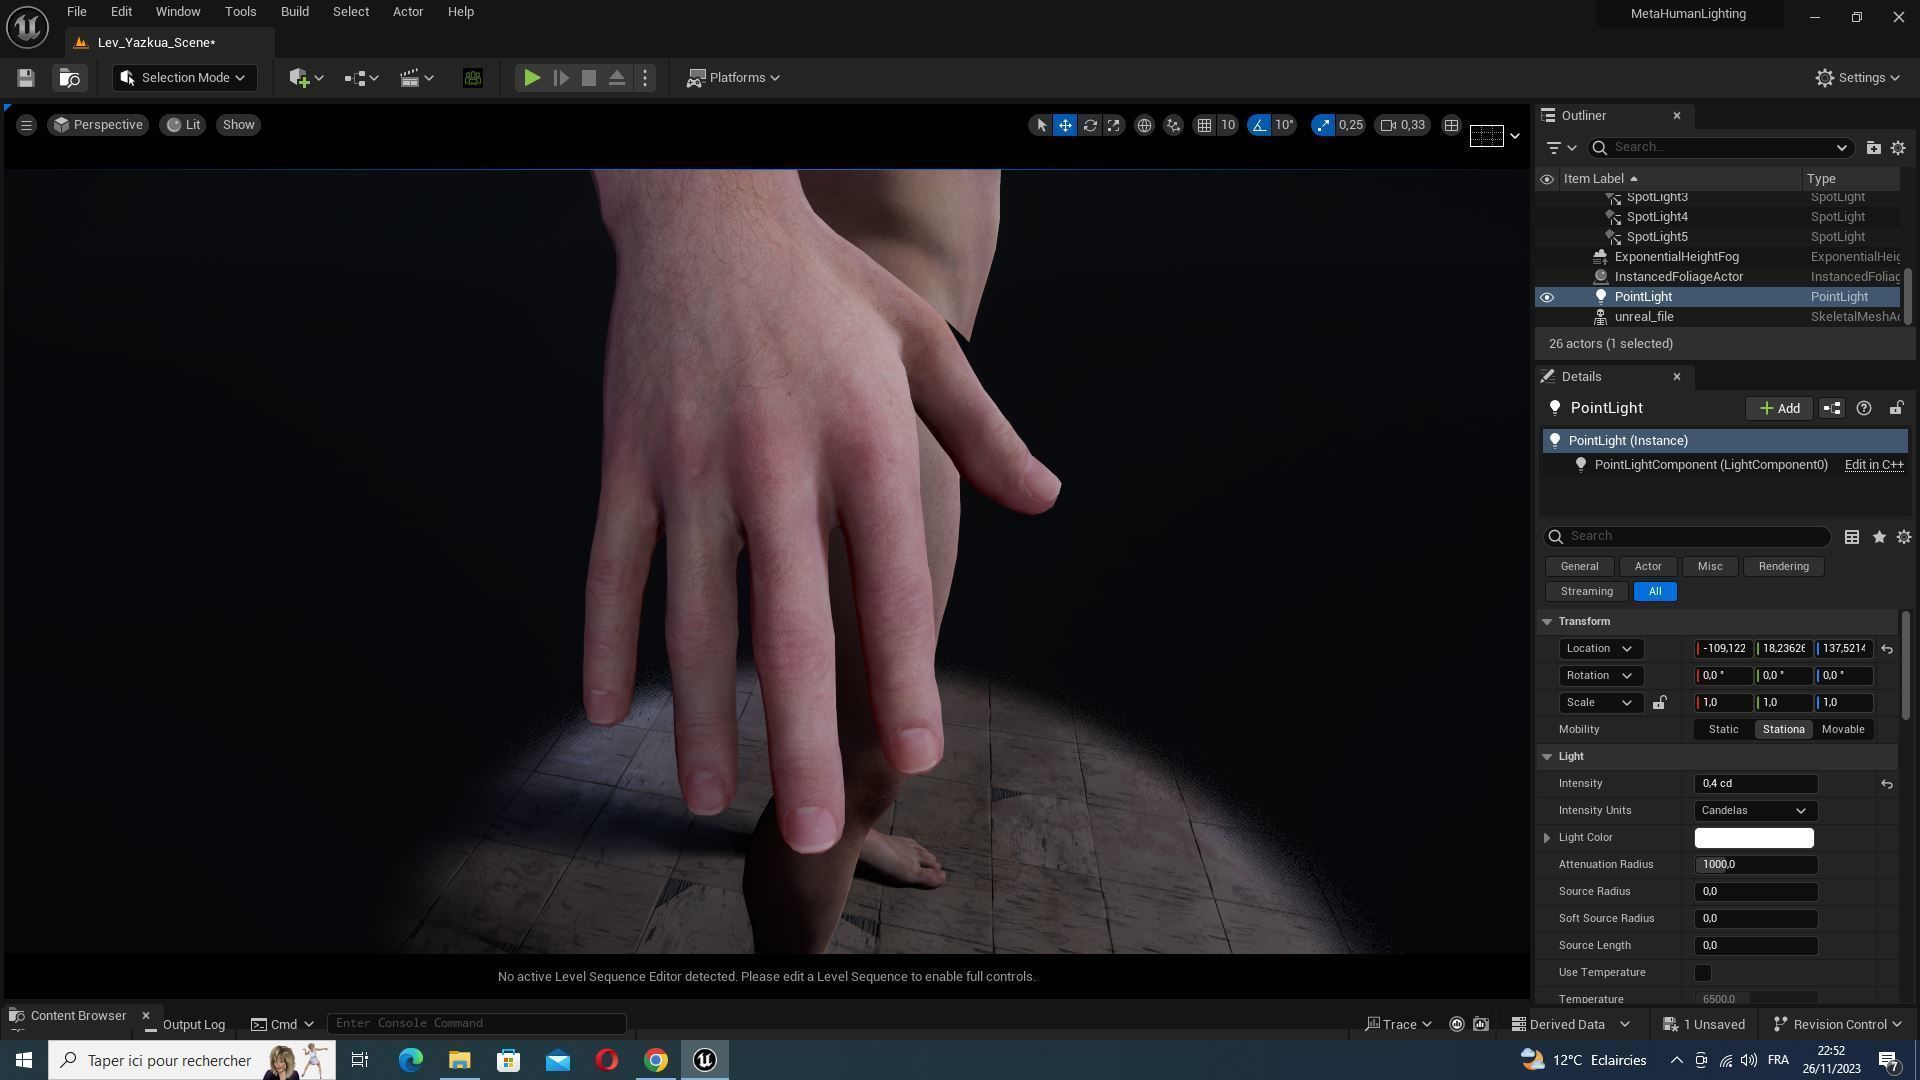This screenshot has width=1920, height=1080.
Task: Click the Edit in C++ link
Action: point(1873,465)
